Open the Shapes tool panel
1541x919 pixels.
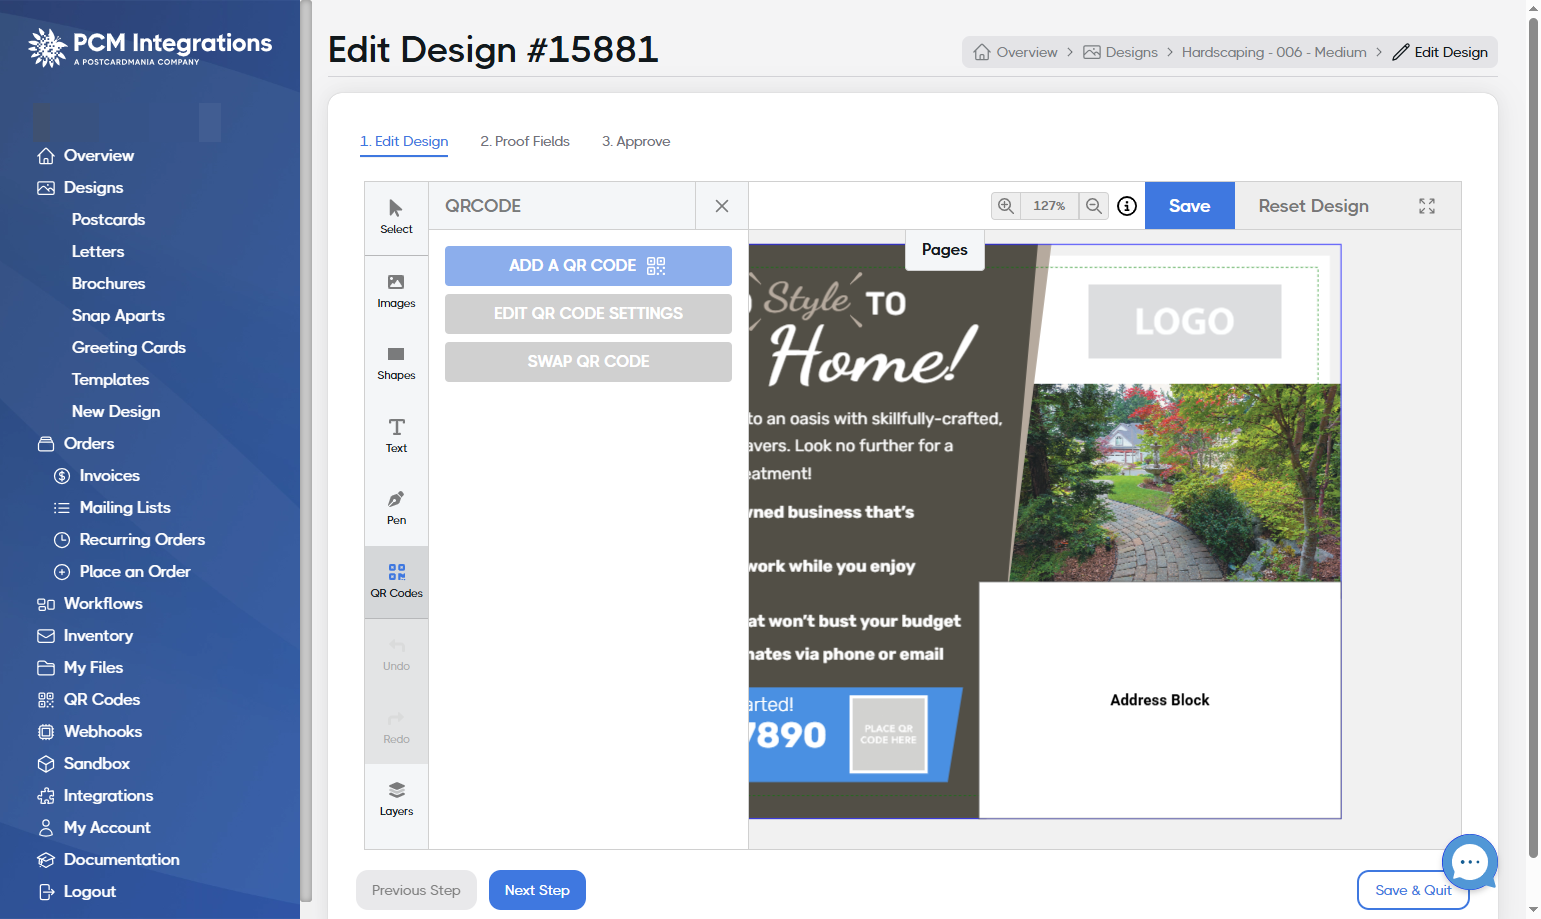point(396,363)
